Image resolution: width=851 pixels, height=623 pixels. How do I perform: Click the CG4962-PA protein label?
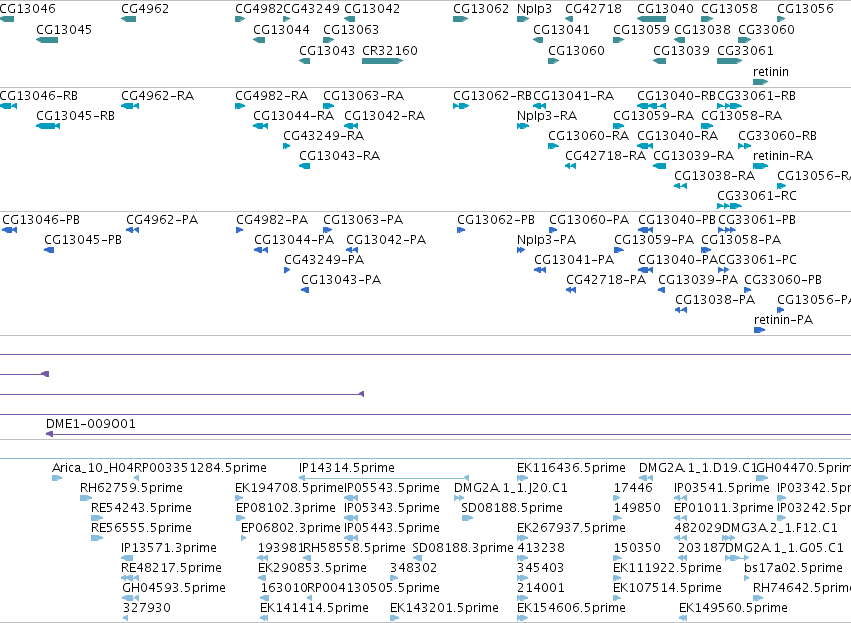point(162,220)
